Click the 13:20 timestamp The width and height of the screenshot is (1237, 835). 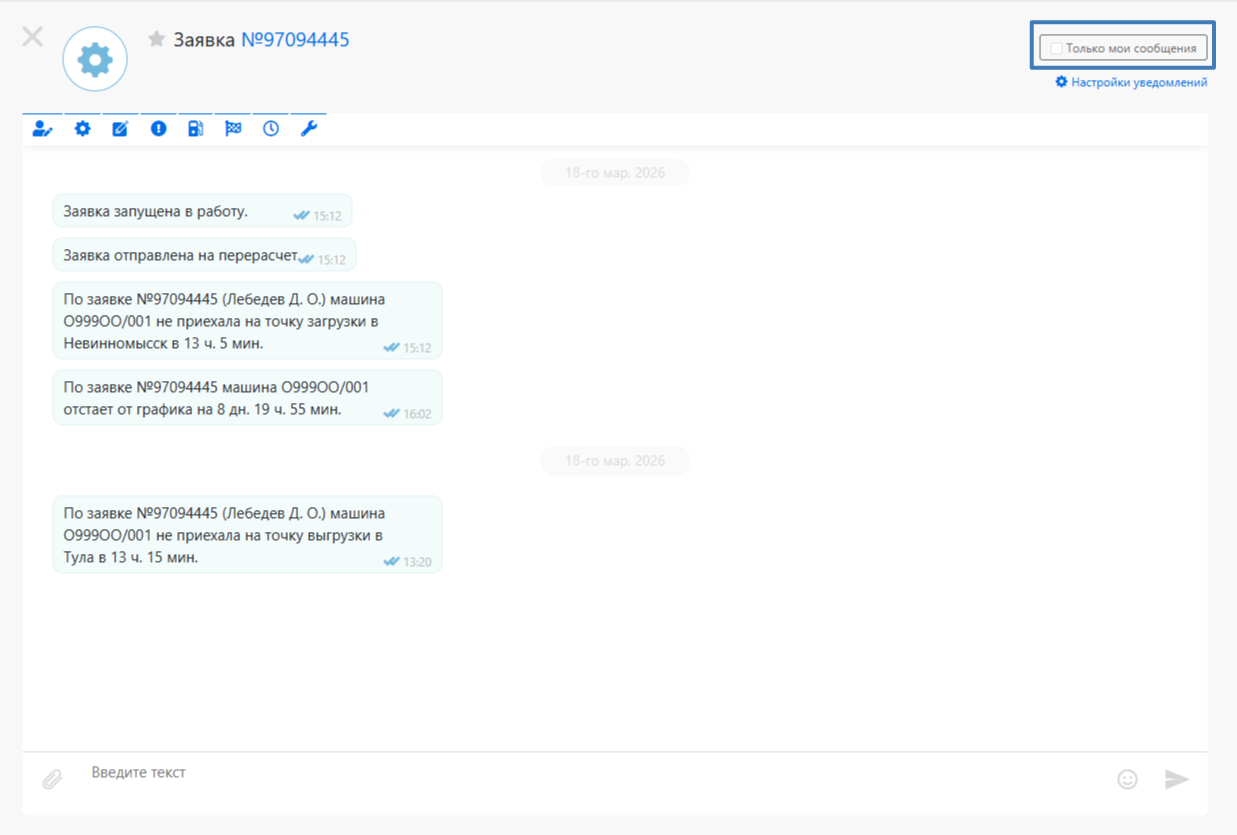click(417, 562)
